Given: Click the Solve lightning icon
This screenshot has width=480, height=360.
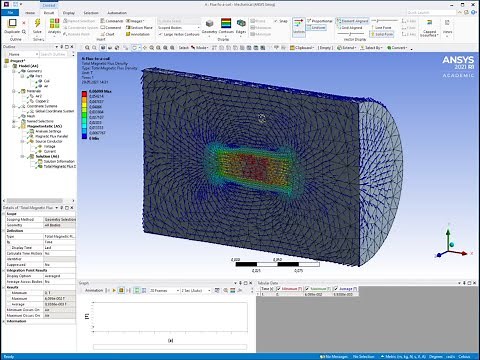Looking at the screenshot, I should click(x=37, y=23).
